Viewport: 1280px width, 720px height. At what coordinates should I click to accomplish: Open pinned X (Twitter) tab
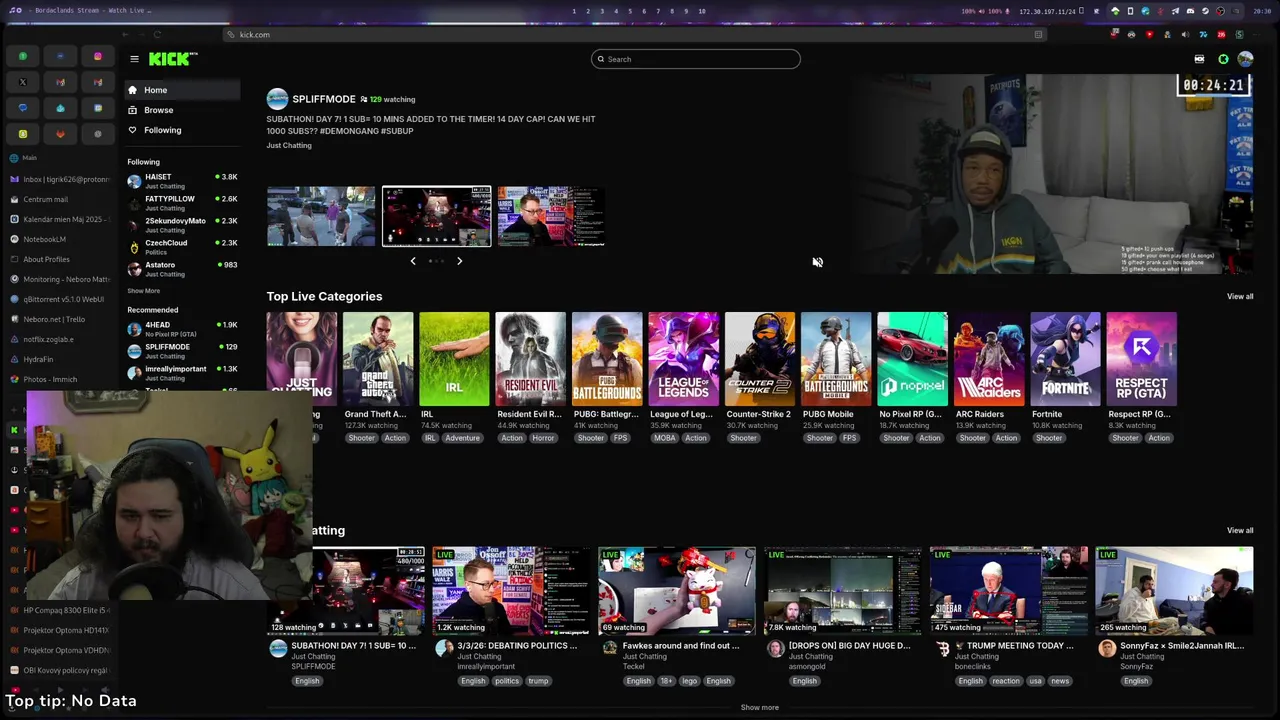coord(23,82)
